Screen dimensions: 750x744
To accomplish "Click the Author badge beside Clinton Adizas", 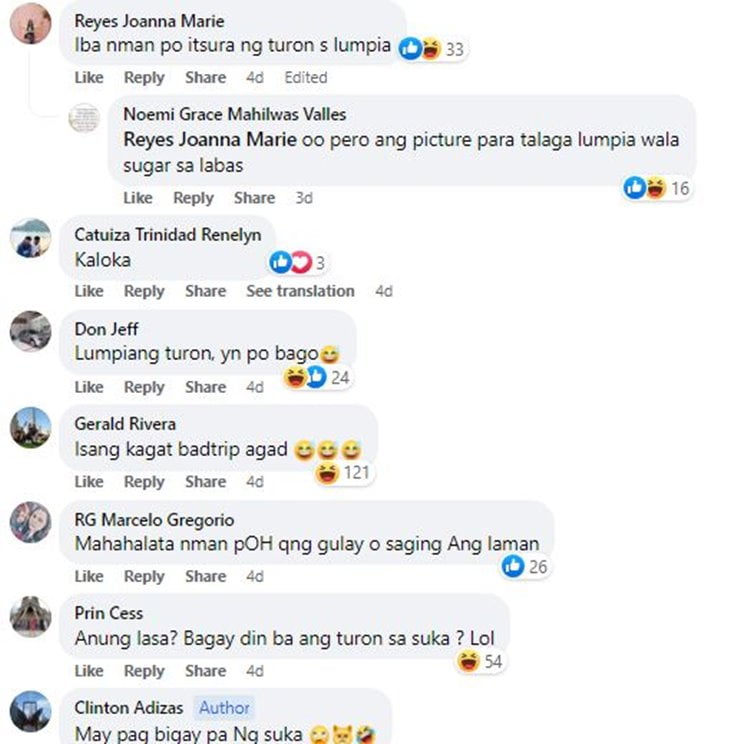I will tap(224, 708).
